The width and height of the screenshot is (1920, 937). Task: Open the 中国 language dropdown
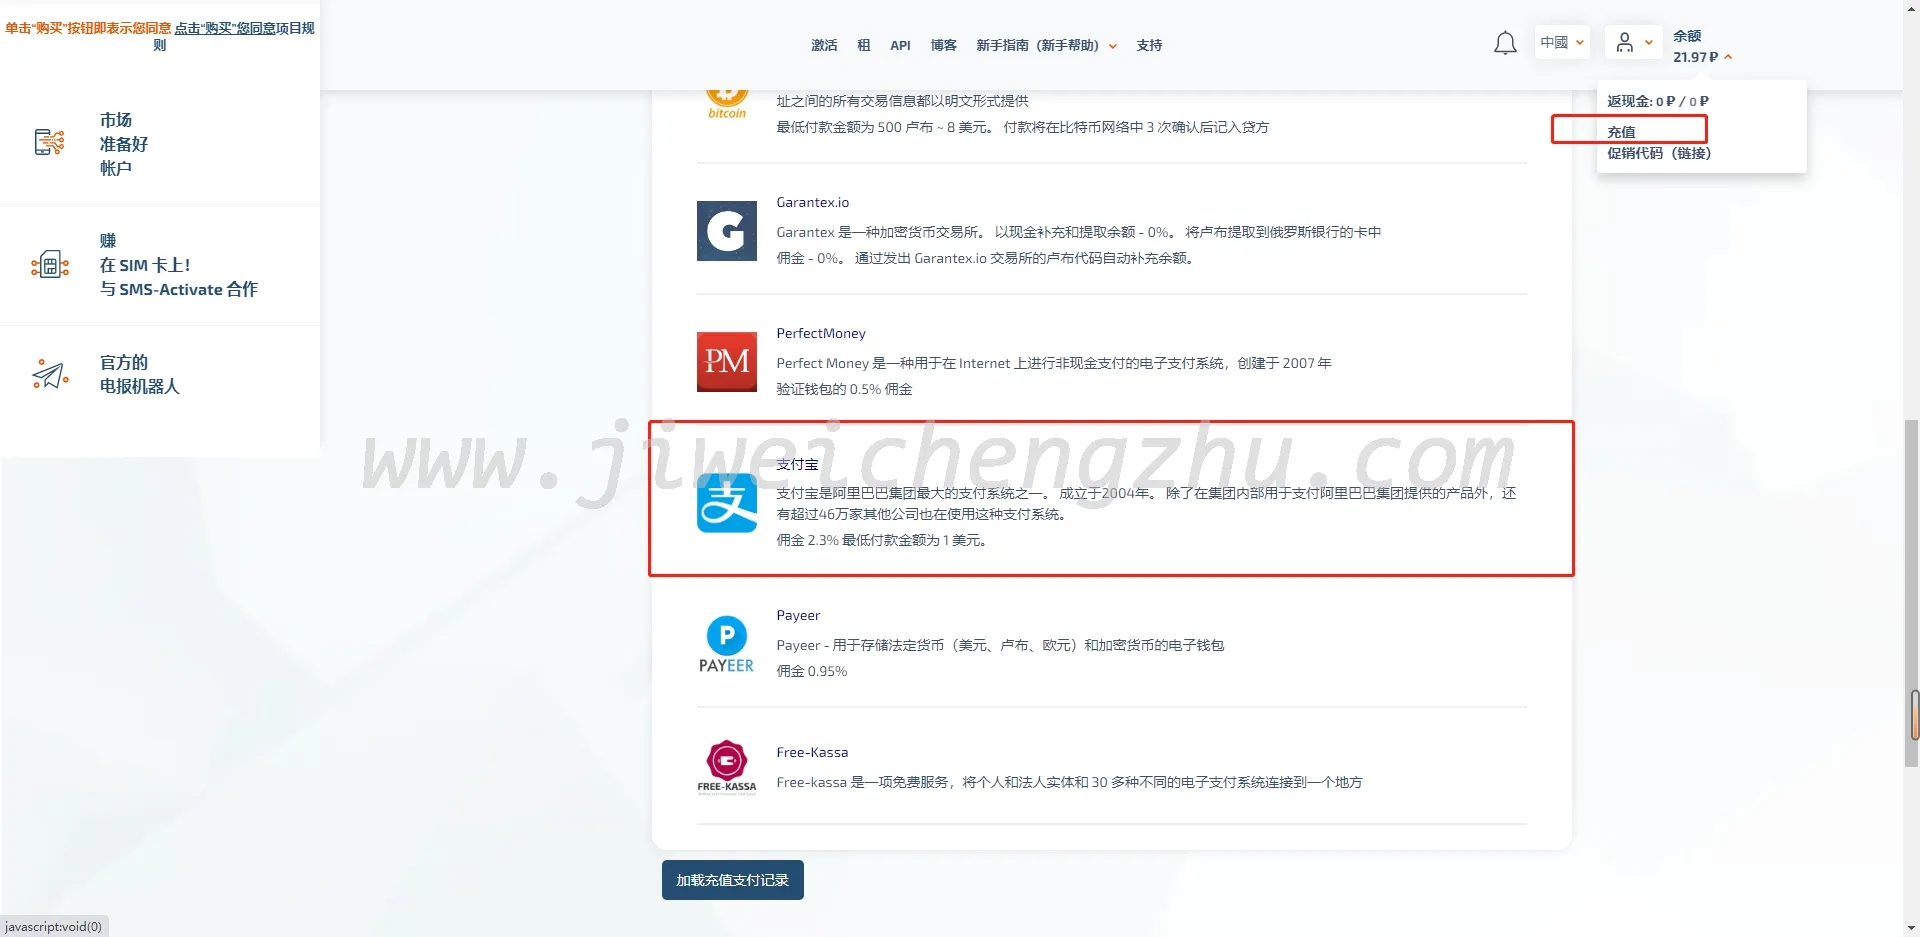[x=1561, y=43]
